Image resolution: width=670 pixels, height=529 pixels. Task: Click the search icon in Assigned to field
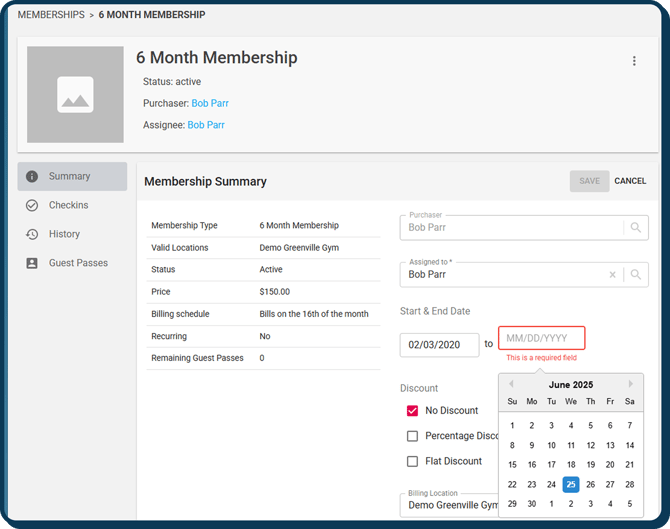tap(635, 275)
